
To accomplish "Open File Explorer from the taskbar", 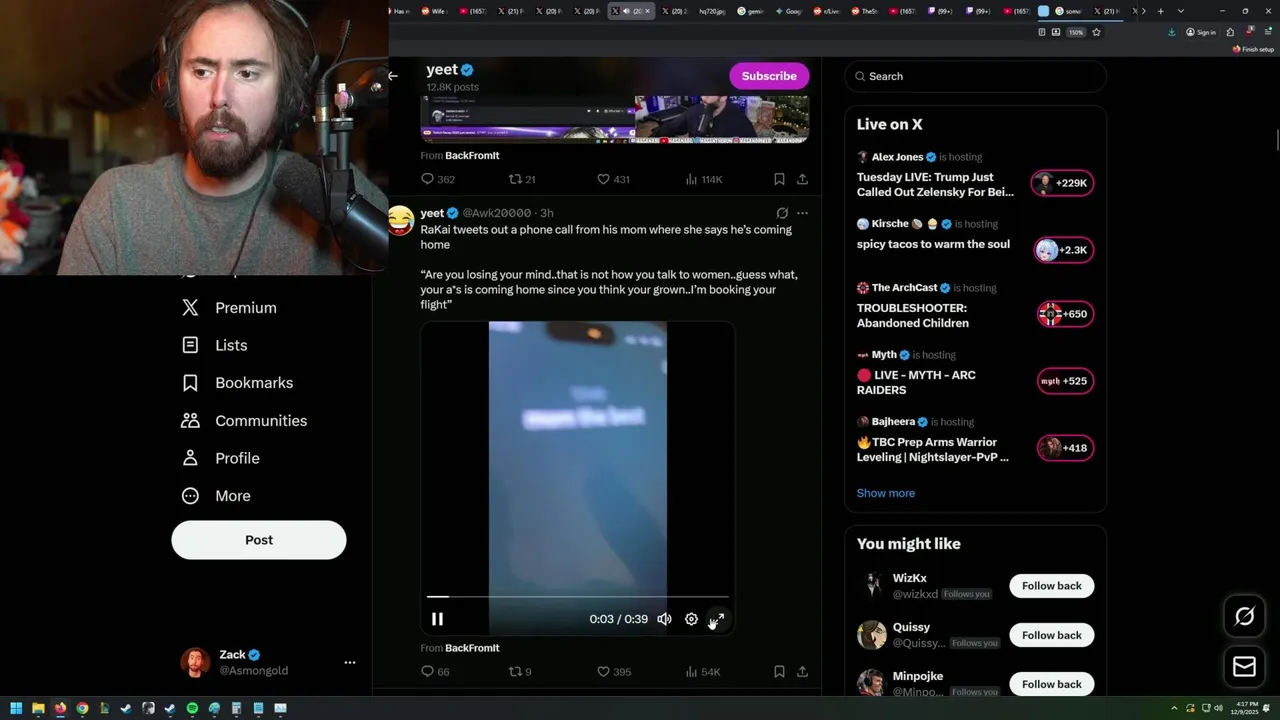I will (38, 709).
